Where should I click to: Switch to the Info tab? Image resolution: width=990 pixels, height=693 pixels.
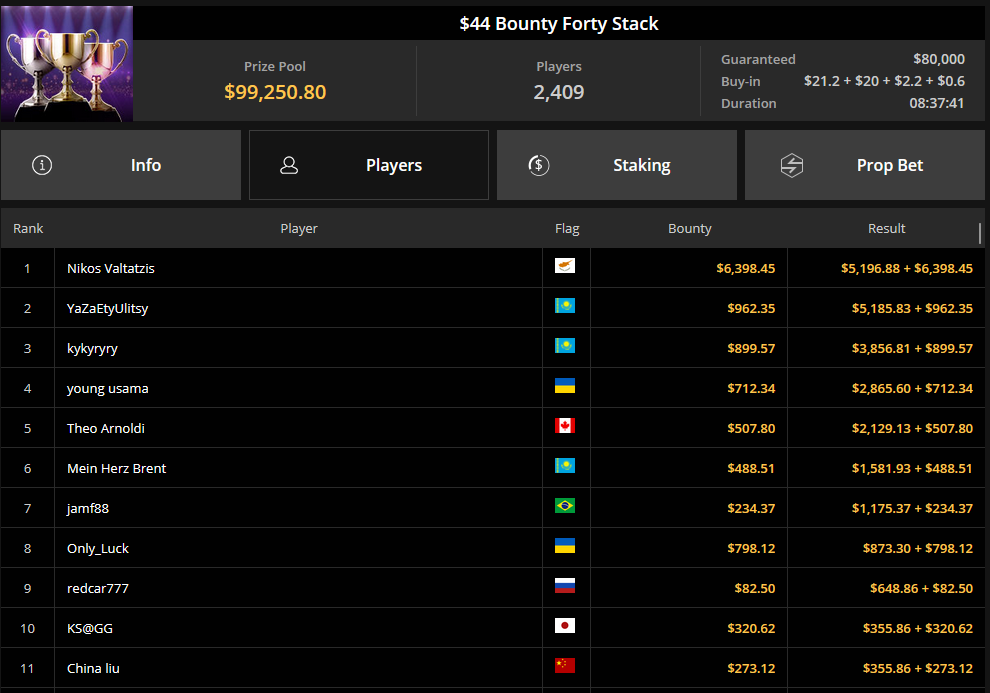click(x=121, y=165)
